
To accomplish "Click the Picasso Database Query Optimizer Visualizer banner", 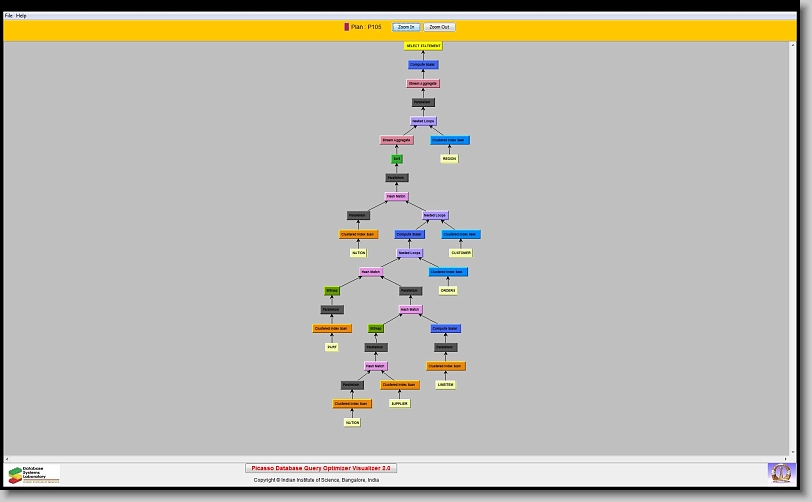I will coord(321,468).
